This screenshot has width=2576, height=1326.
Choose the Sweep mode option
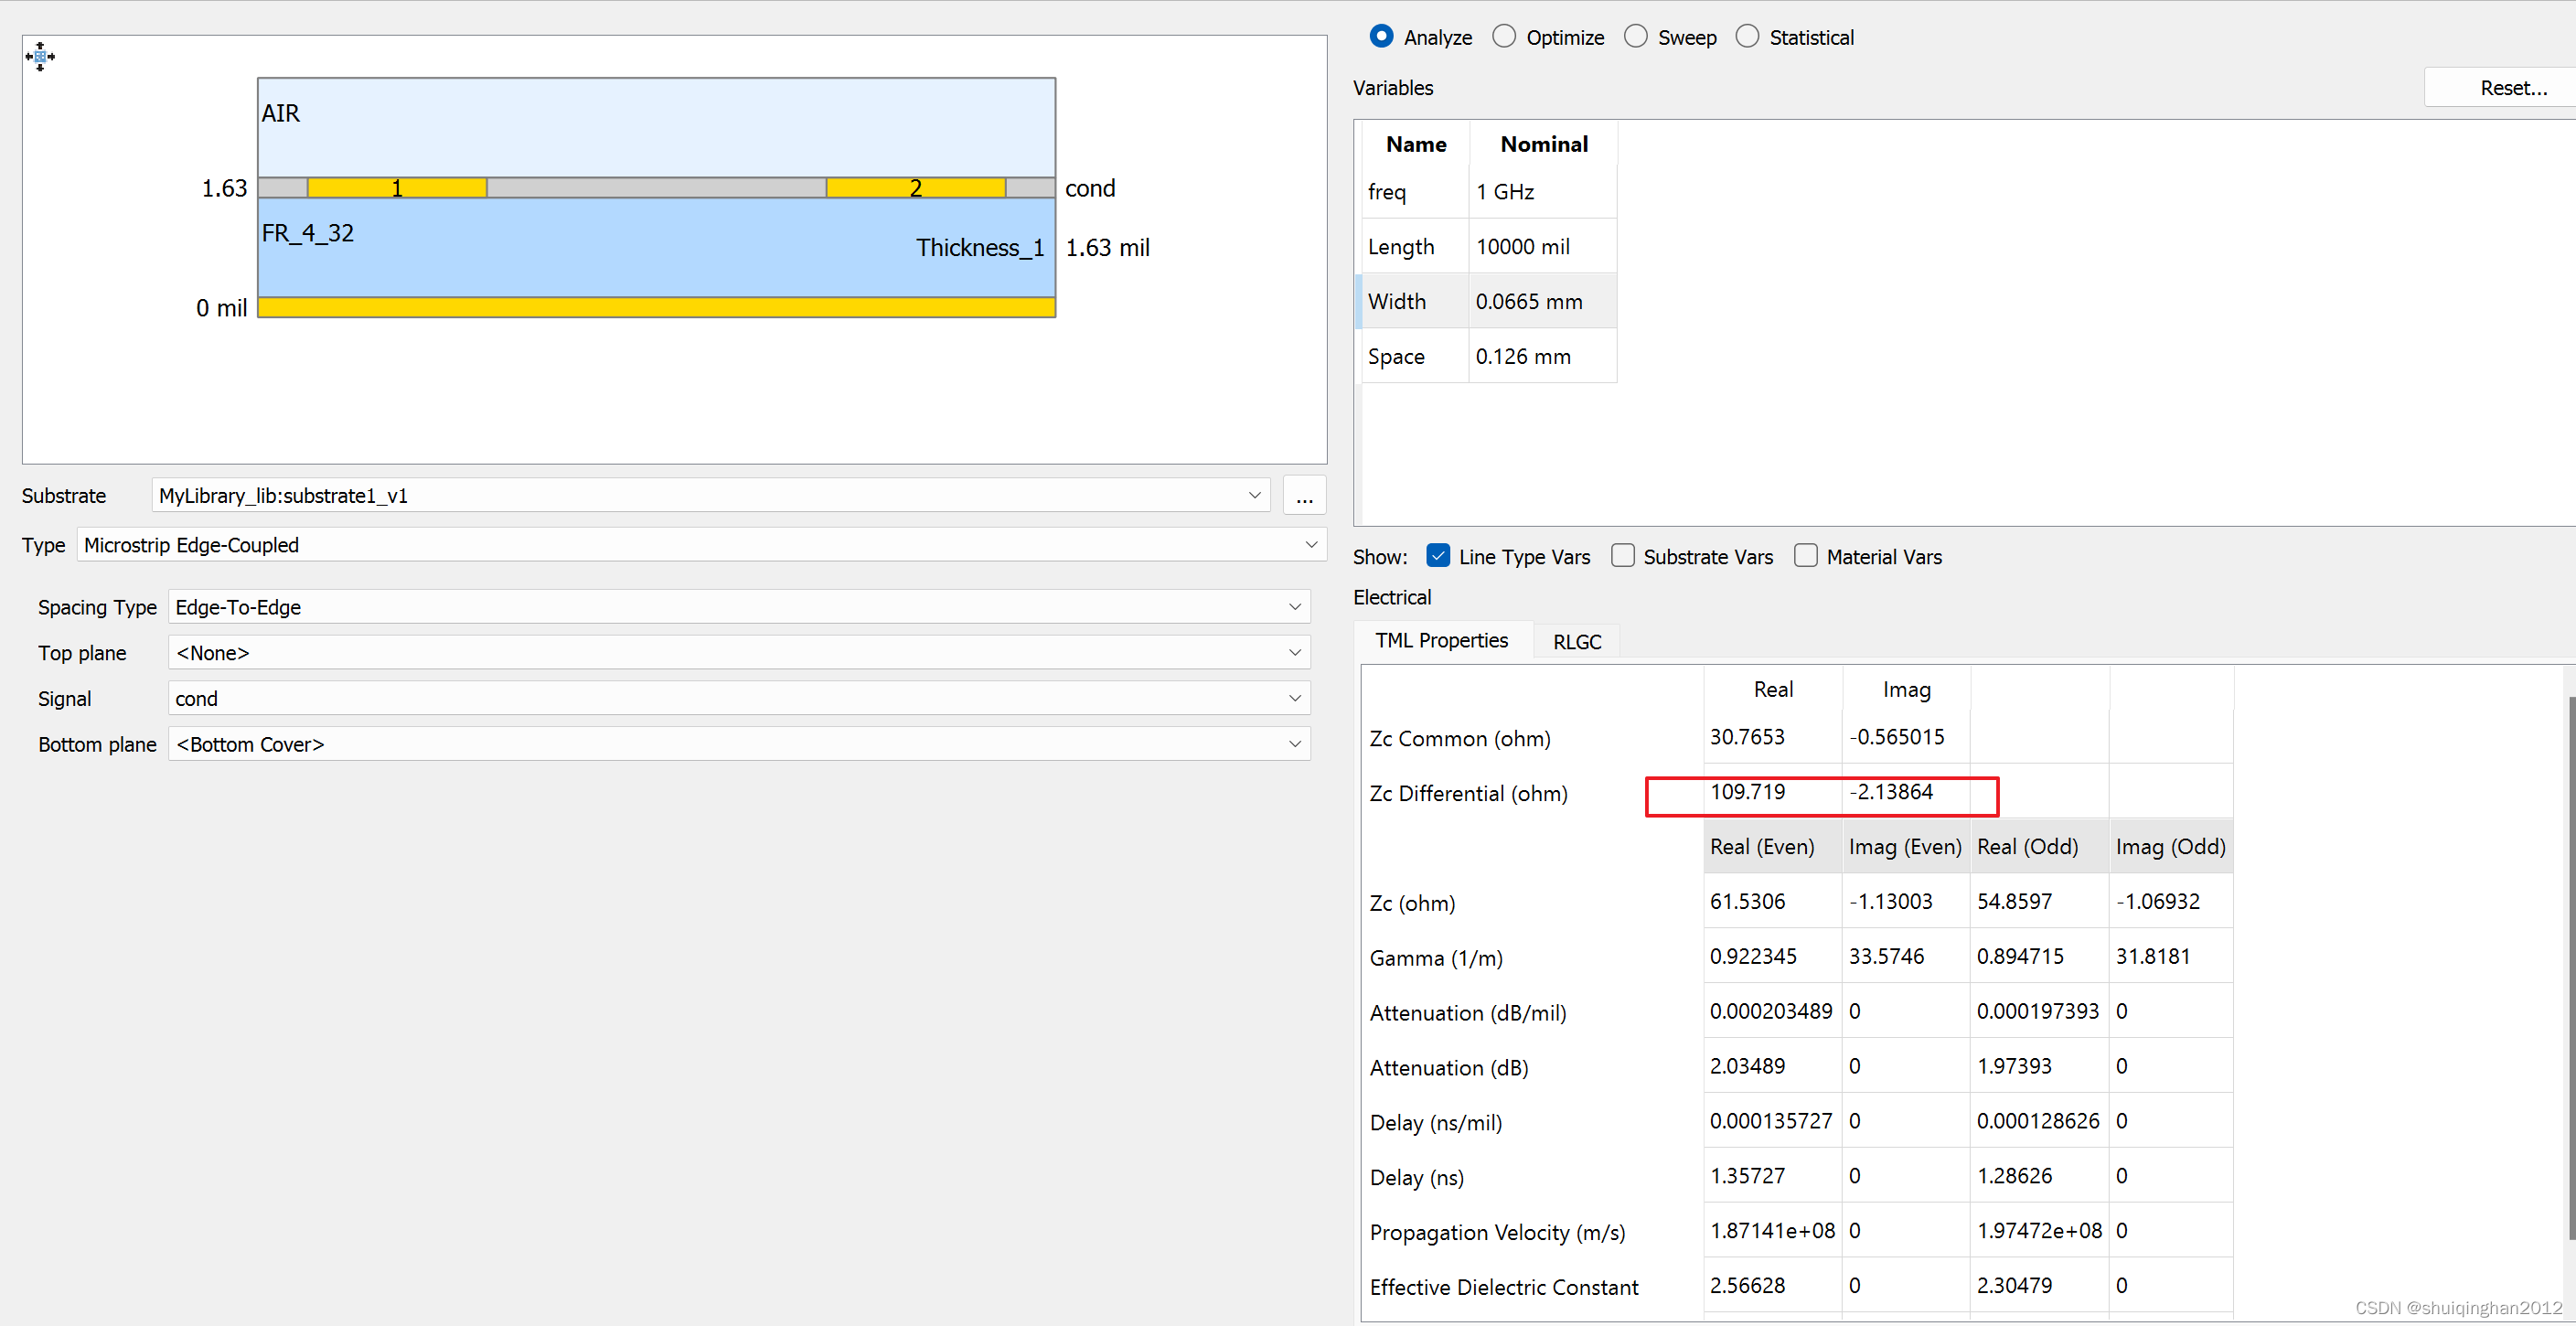(x=1635, y=37)
